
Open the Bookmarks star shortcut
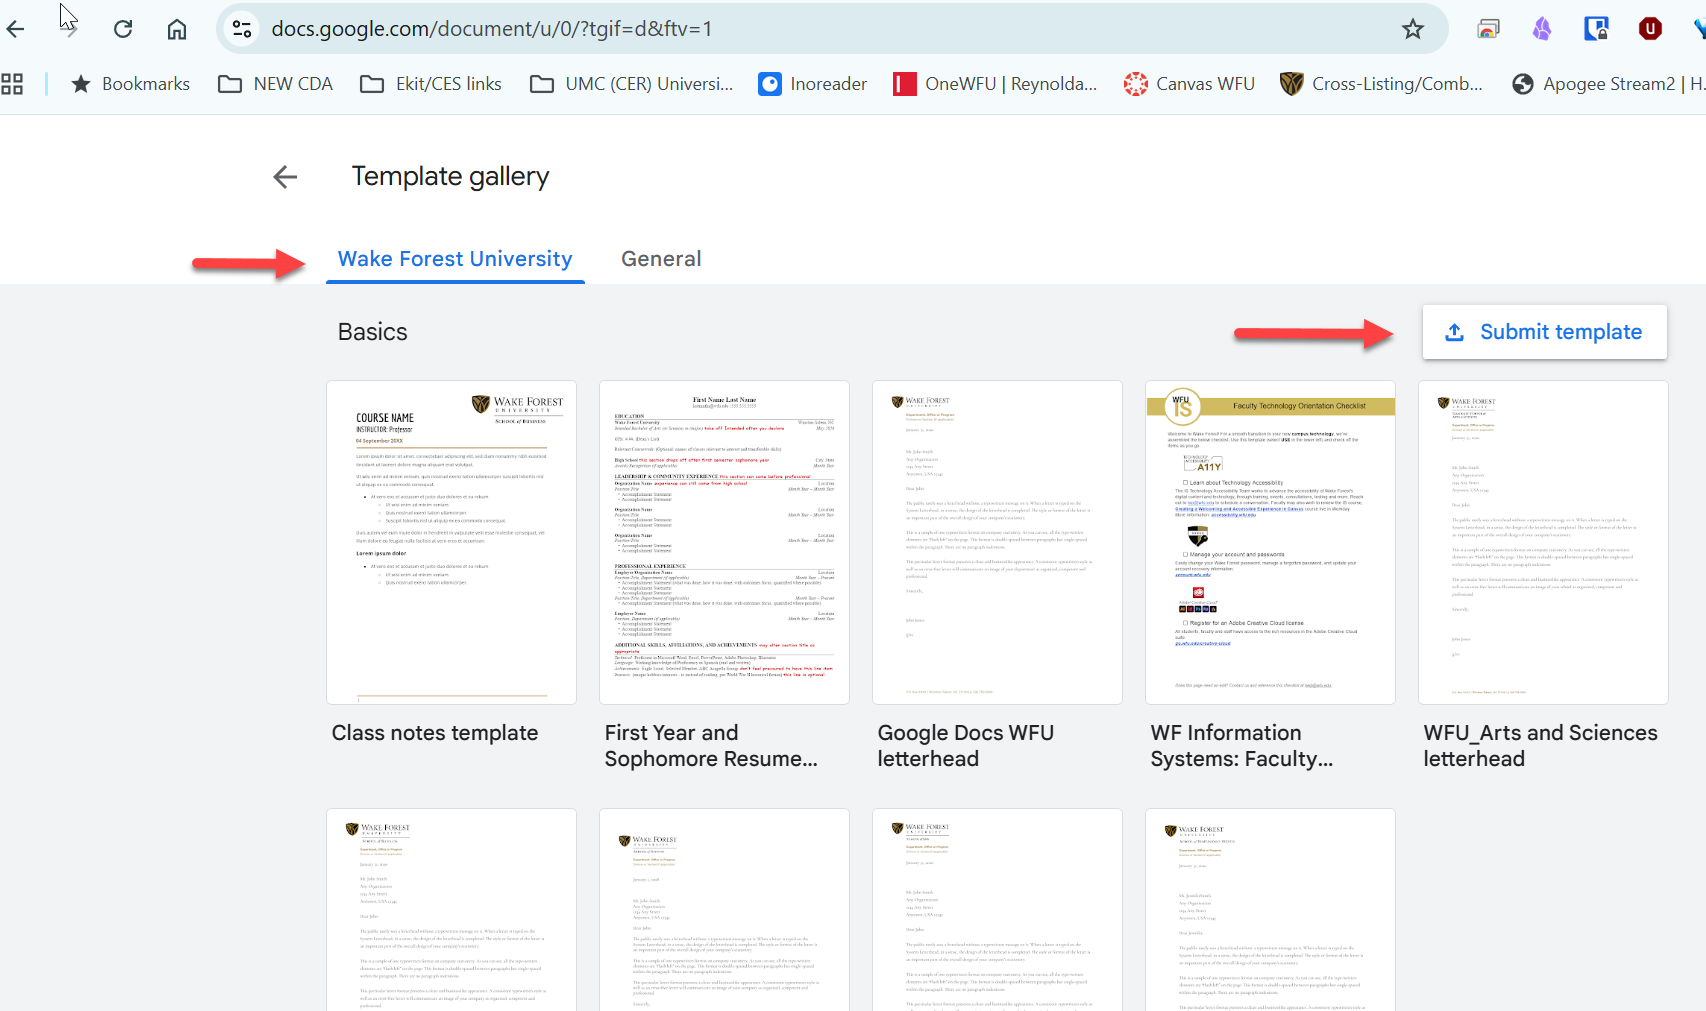coord(130,84)
